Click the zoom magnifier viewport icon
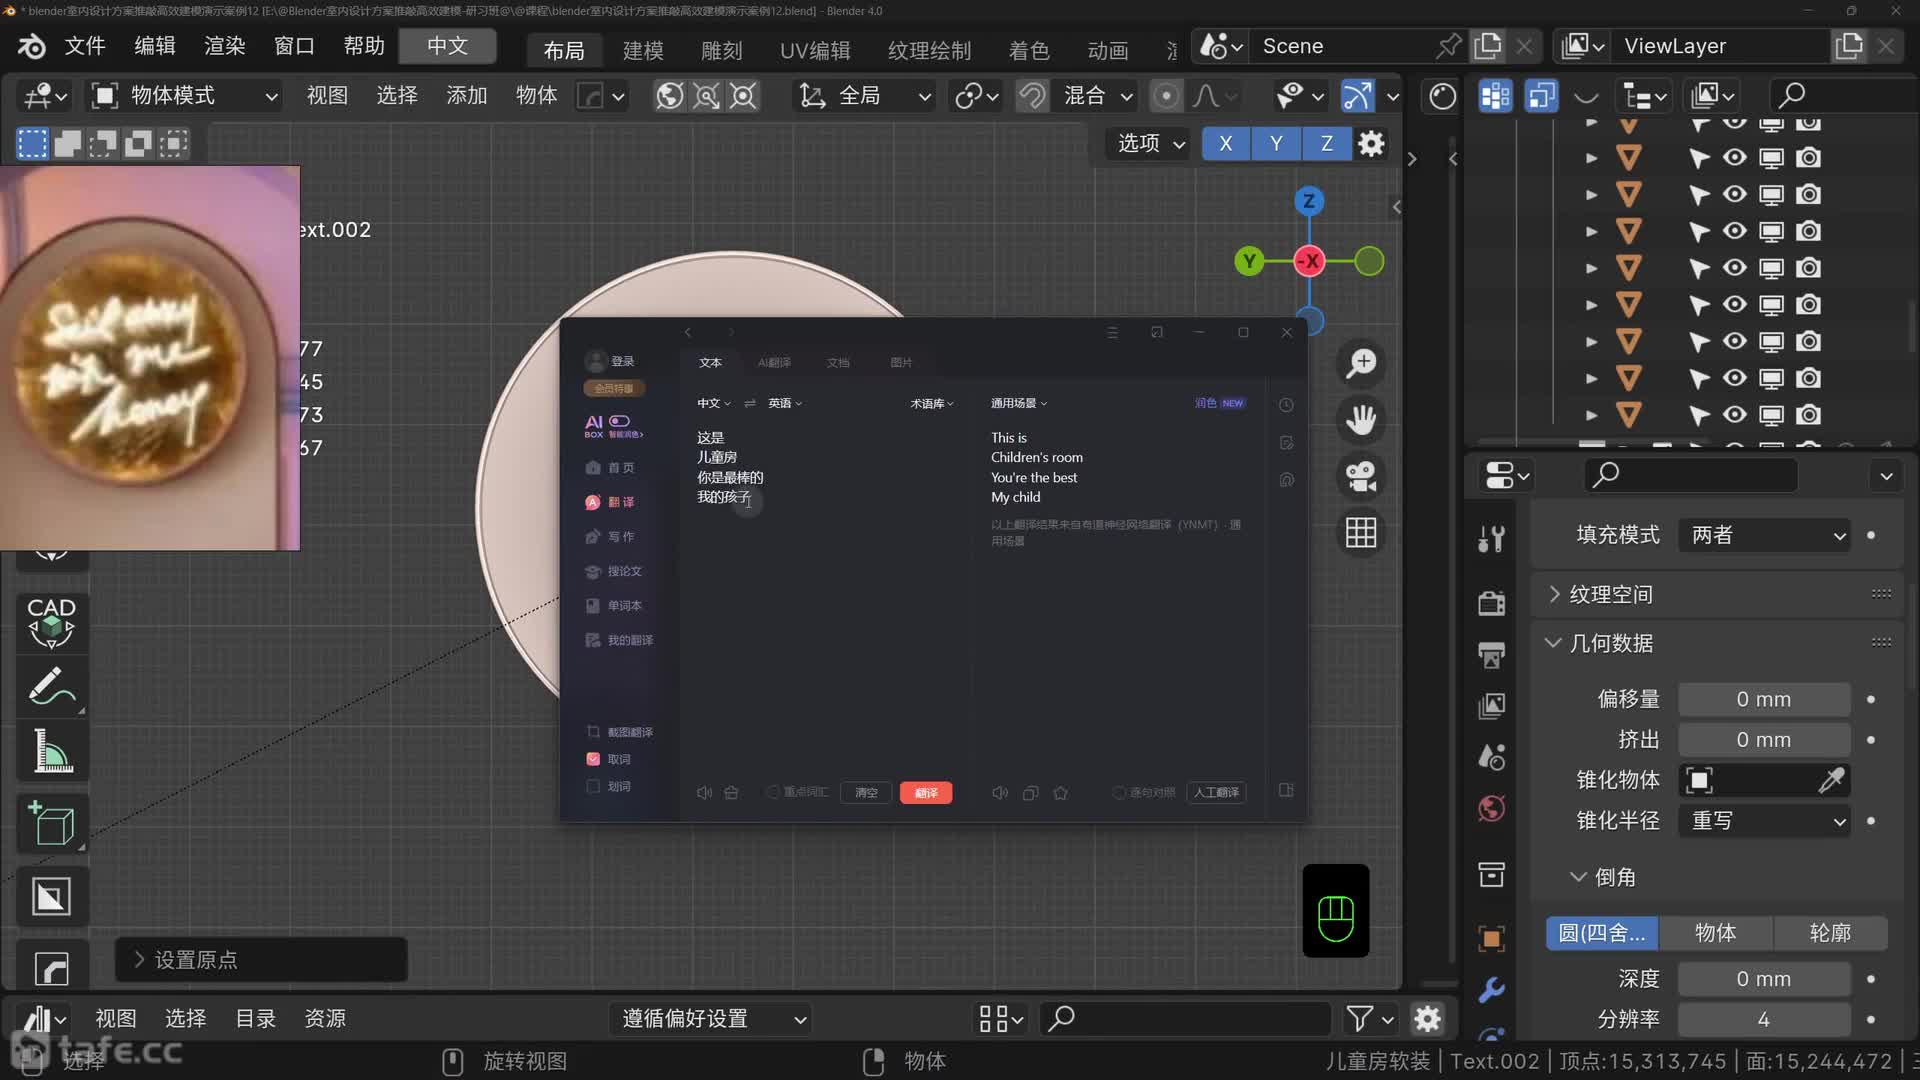This screenshot has height=1080, width=1920. point(1361,363)
